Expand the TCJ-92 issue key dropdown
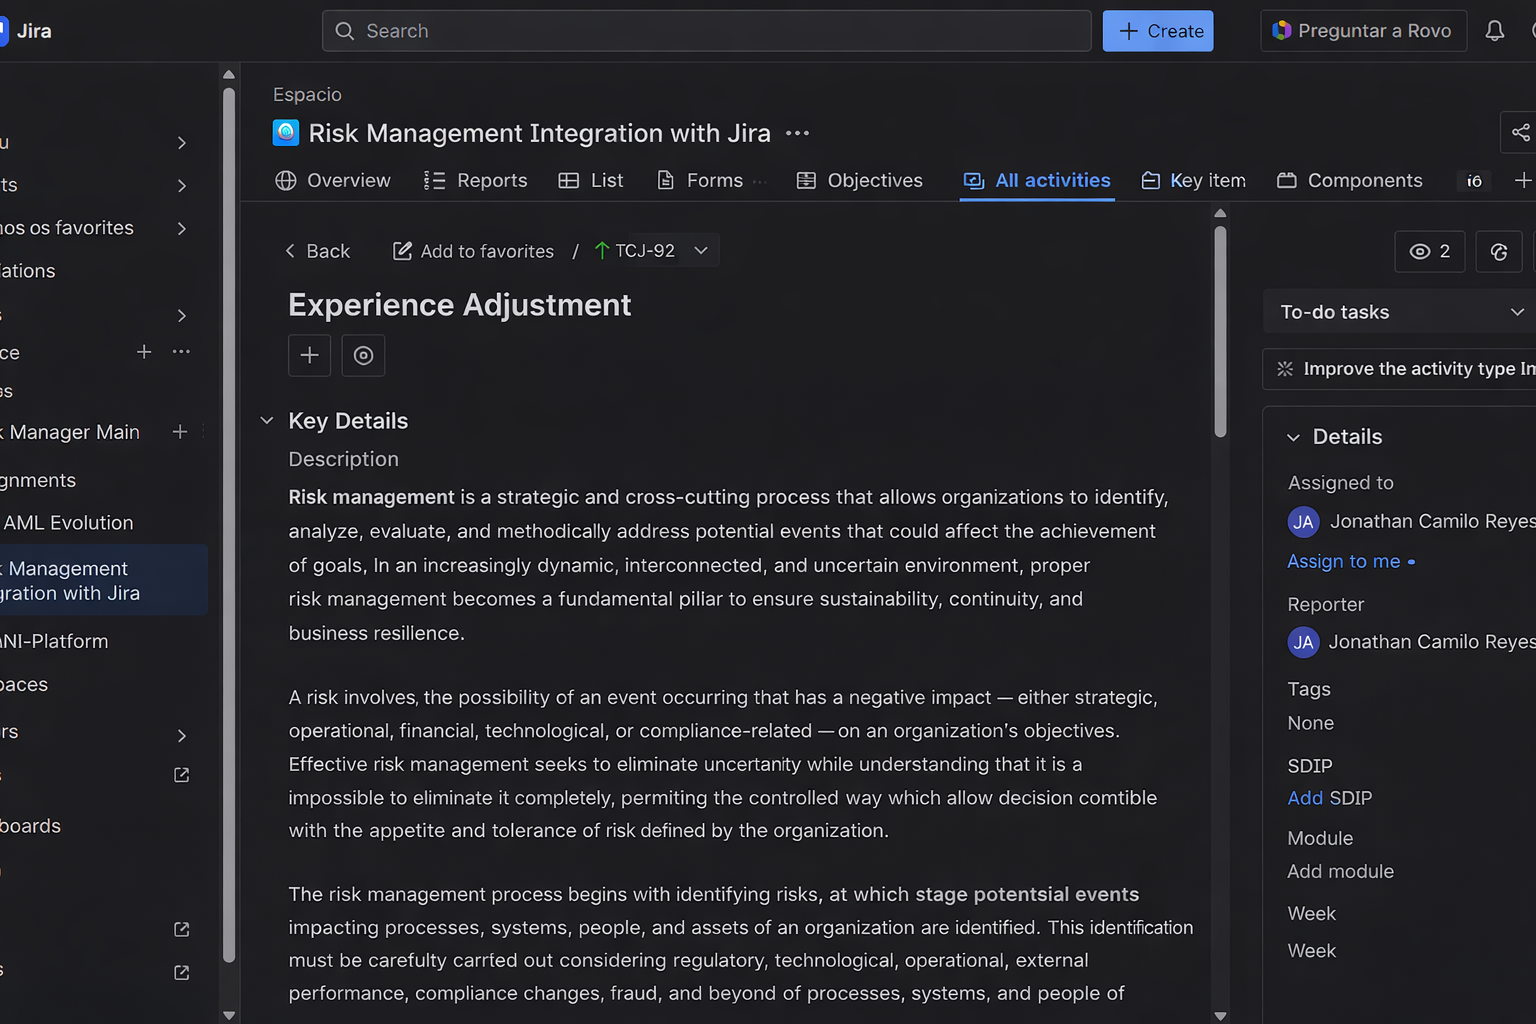Image resolution: width=1536 pixels, height=1024 pixels. [x=701, y=251]
